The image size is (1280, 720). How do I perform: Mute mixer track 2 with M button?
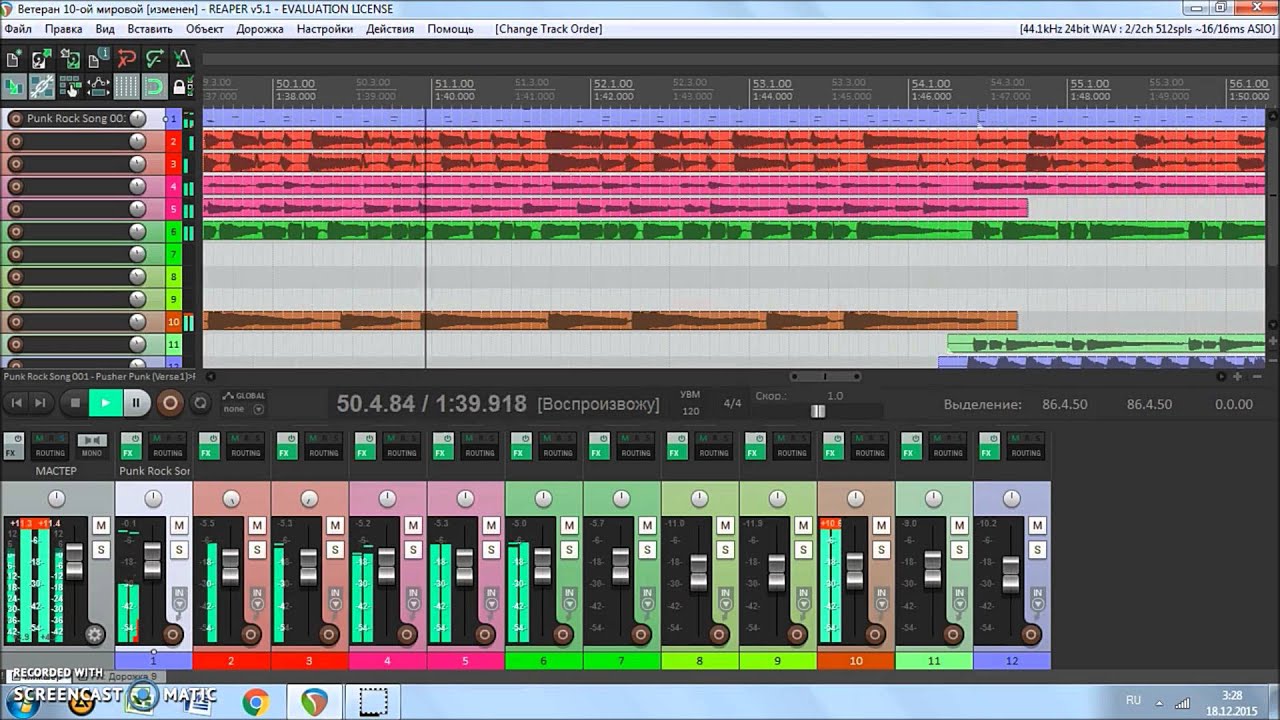click(x=257, y=525)
